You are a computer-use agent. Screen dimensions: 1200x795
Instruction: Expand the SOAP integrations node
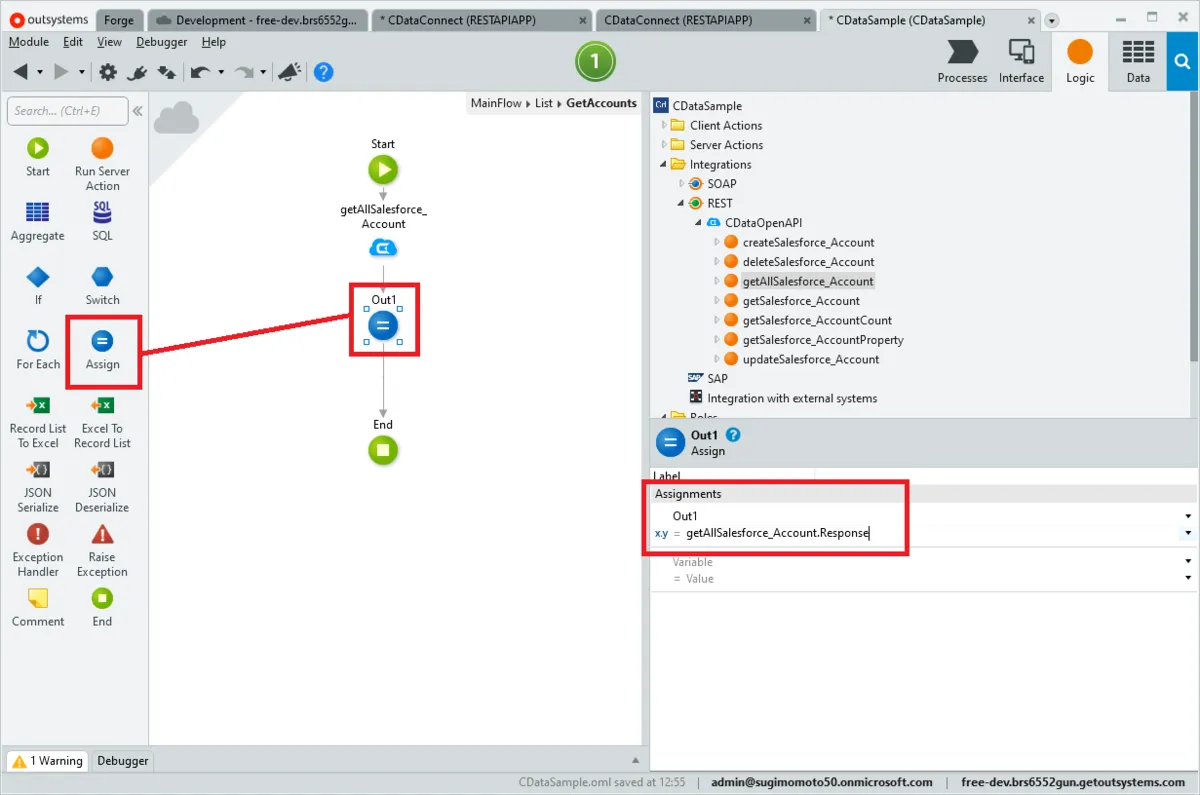pos(682,184)
